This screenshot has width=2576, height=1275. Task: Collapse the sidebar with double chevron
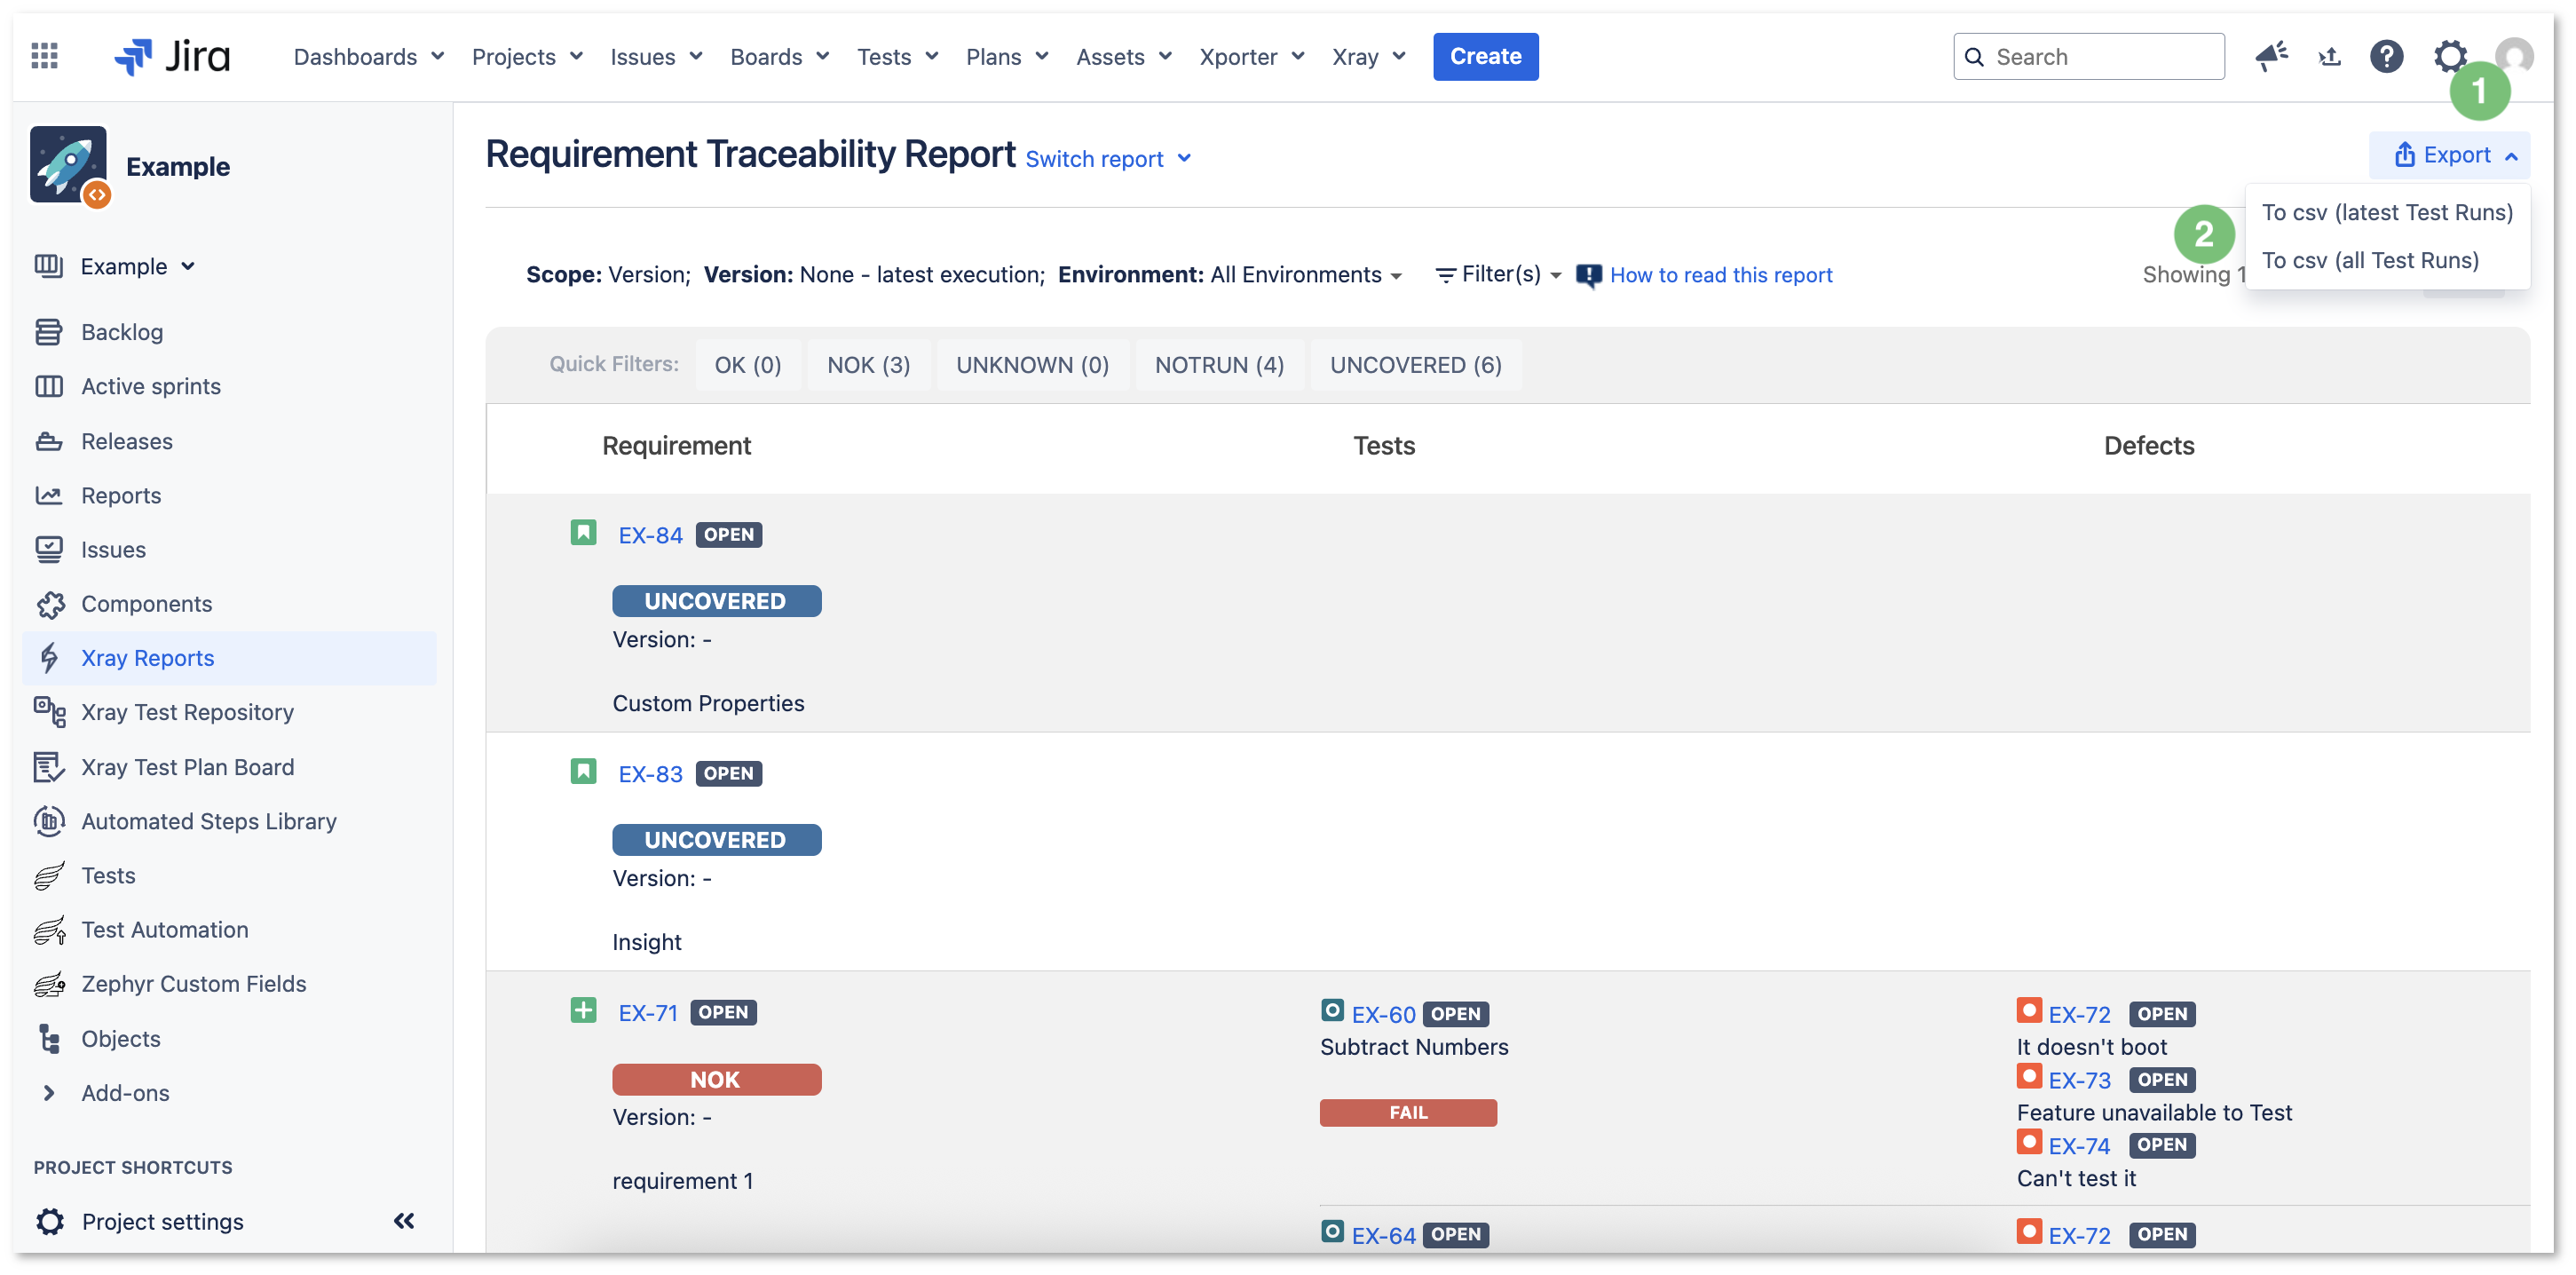coord(404,1221)
